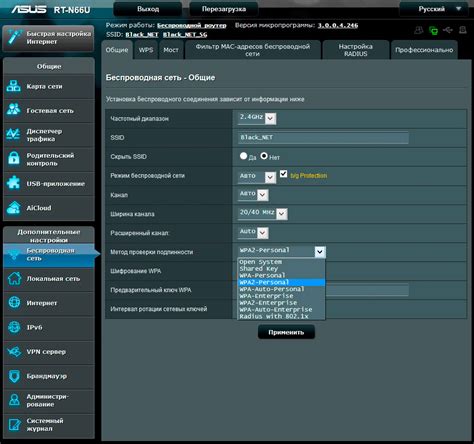474x444 pixels.
Task: Toggle the b/g Protection checkbox
Action: 283,174
